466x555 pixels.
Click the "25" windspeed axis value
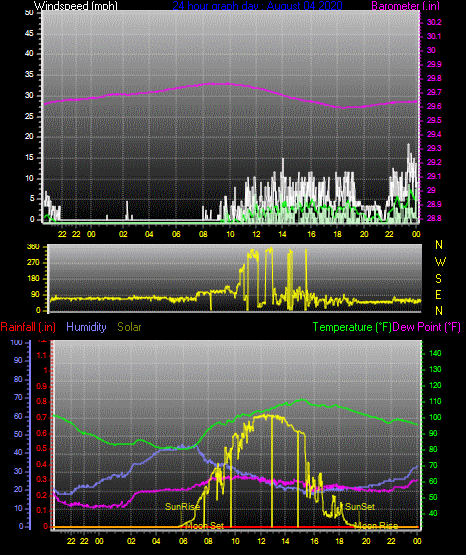tap(29, 116)
